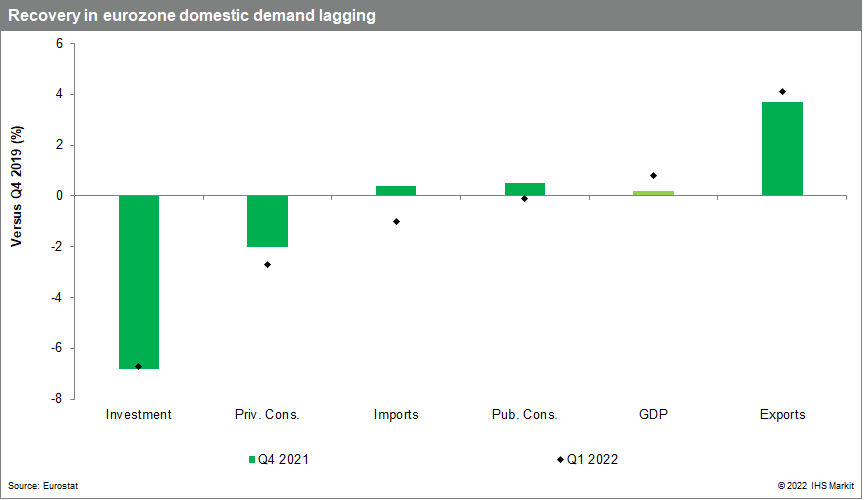This screenshot has width=865, height=500.
Task: Select the Imports green bar
Action: pyautogui.click(x=396, y=190)
